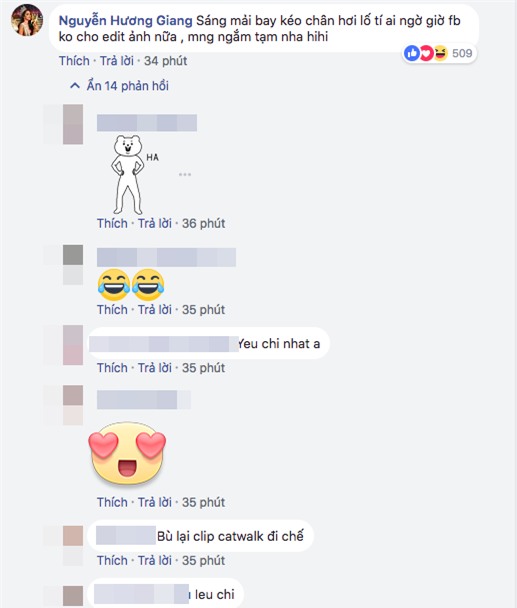This screenshot has height=608, width=517.
Task: Click Trả lời under the heart-eyes sticker
Action: [155, 502]
